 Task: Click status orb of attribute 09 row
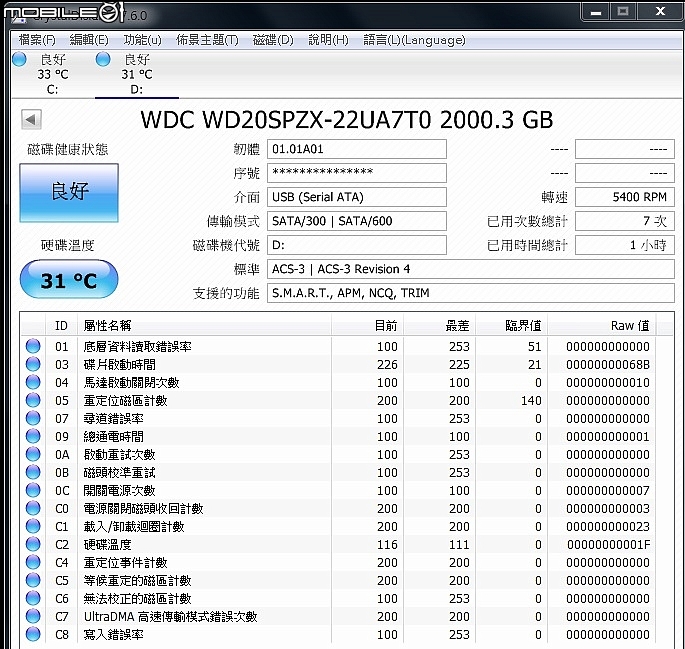point(33,436)
